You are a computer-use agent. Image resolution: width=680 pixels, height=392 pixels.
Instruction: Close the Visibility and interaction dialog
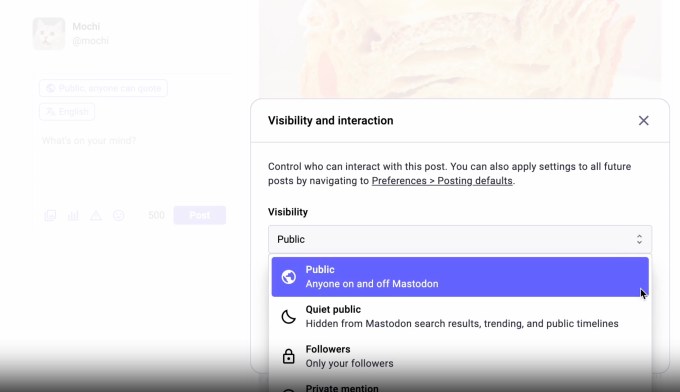644,121
